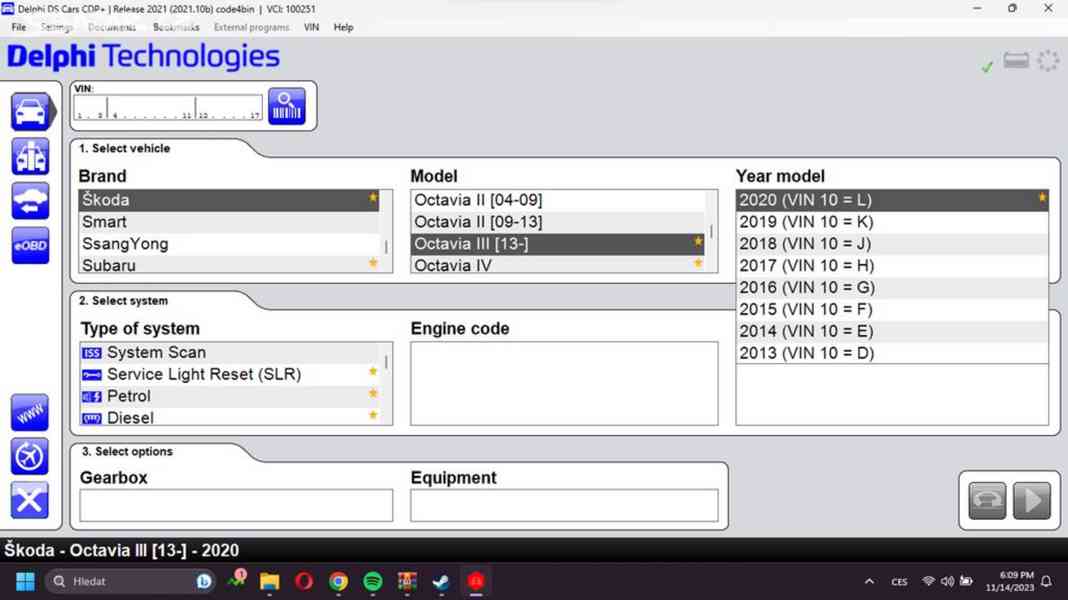
Task: Select the car vehicle diagnostics icon in sidebar
Action: [29, 110]
